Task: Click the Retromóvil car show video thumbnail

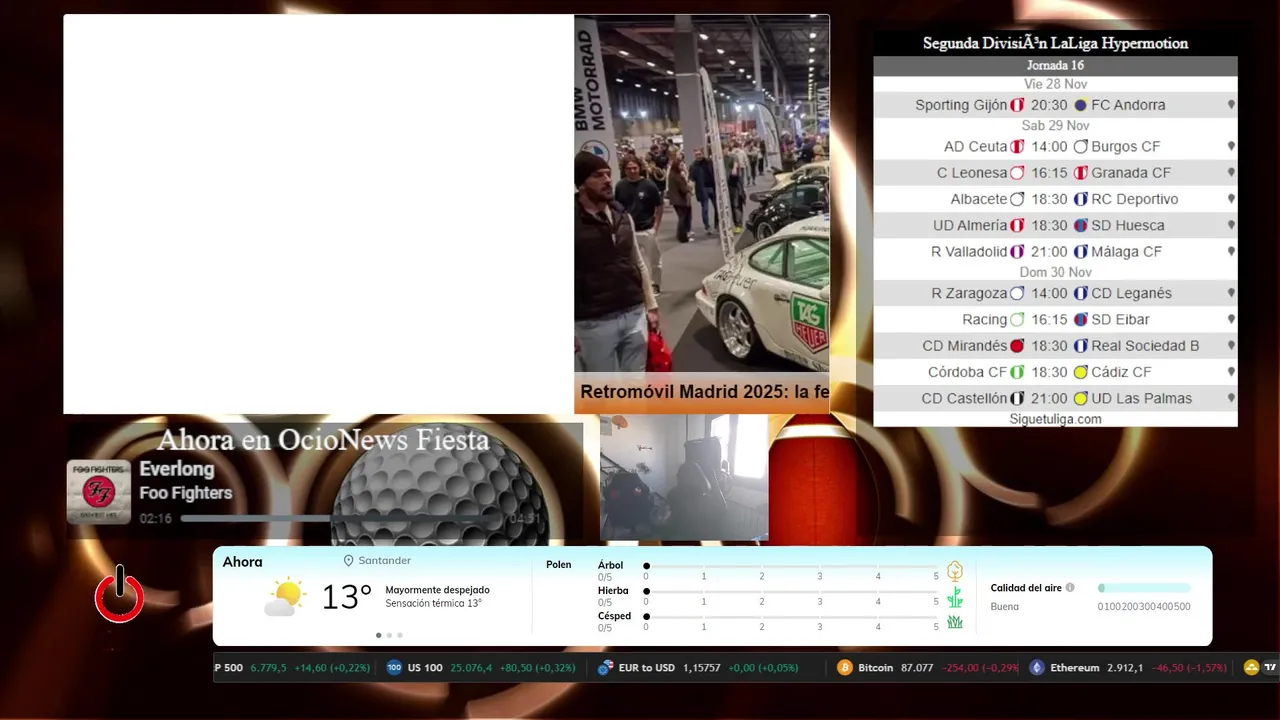Action: [702, 193]
